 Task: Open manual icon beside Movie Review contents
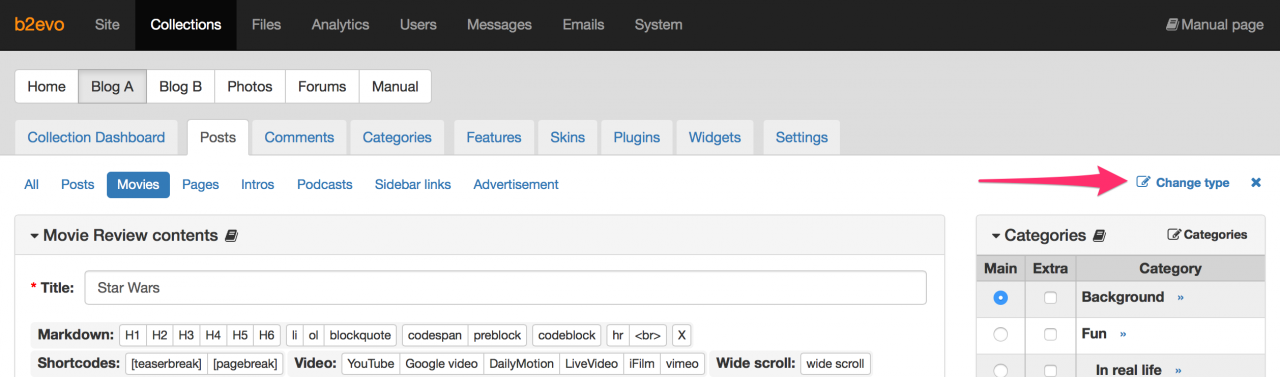232,236
